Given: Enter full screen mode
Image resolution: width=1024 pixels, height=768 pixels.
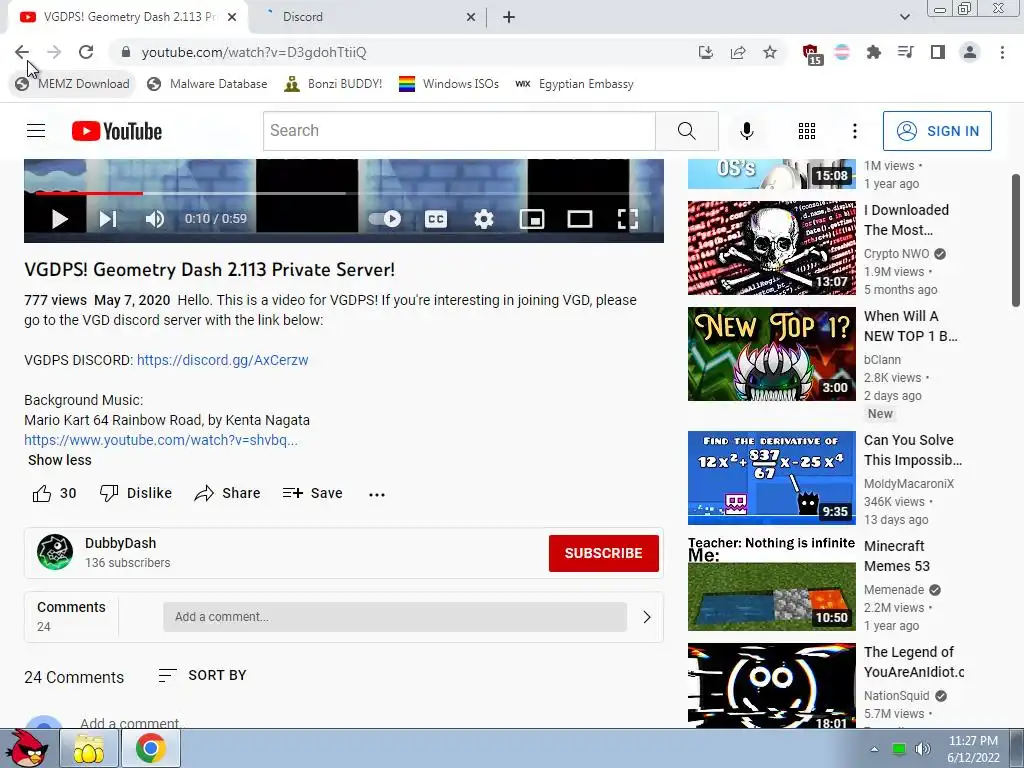Looking at the screenshot, I should [628, 219].
